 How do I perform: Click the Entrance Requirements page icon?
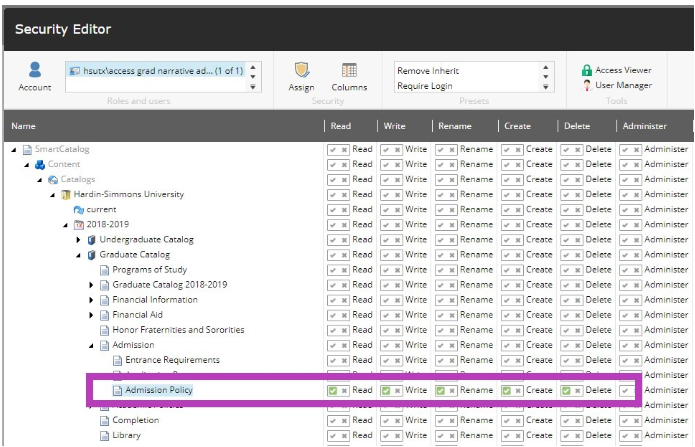(x=117, y=361)
